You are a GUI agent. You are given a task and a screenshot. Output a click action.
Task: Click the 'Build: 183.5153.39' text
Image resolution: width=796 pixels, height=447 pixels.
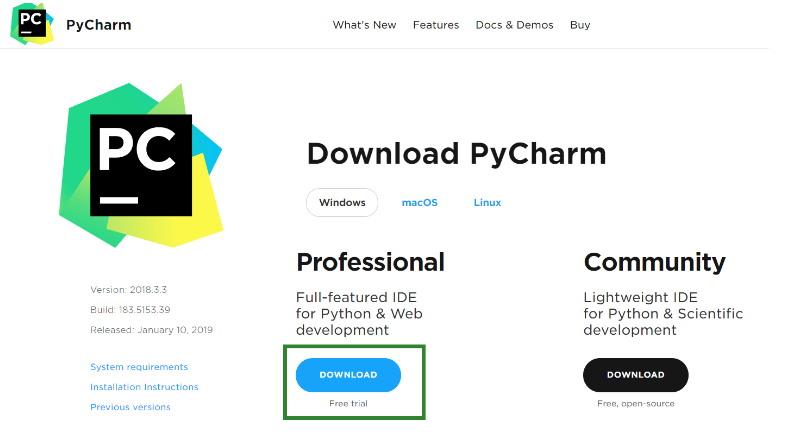click(130, 310)
